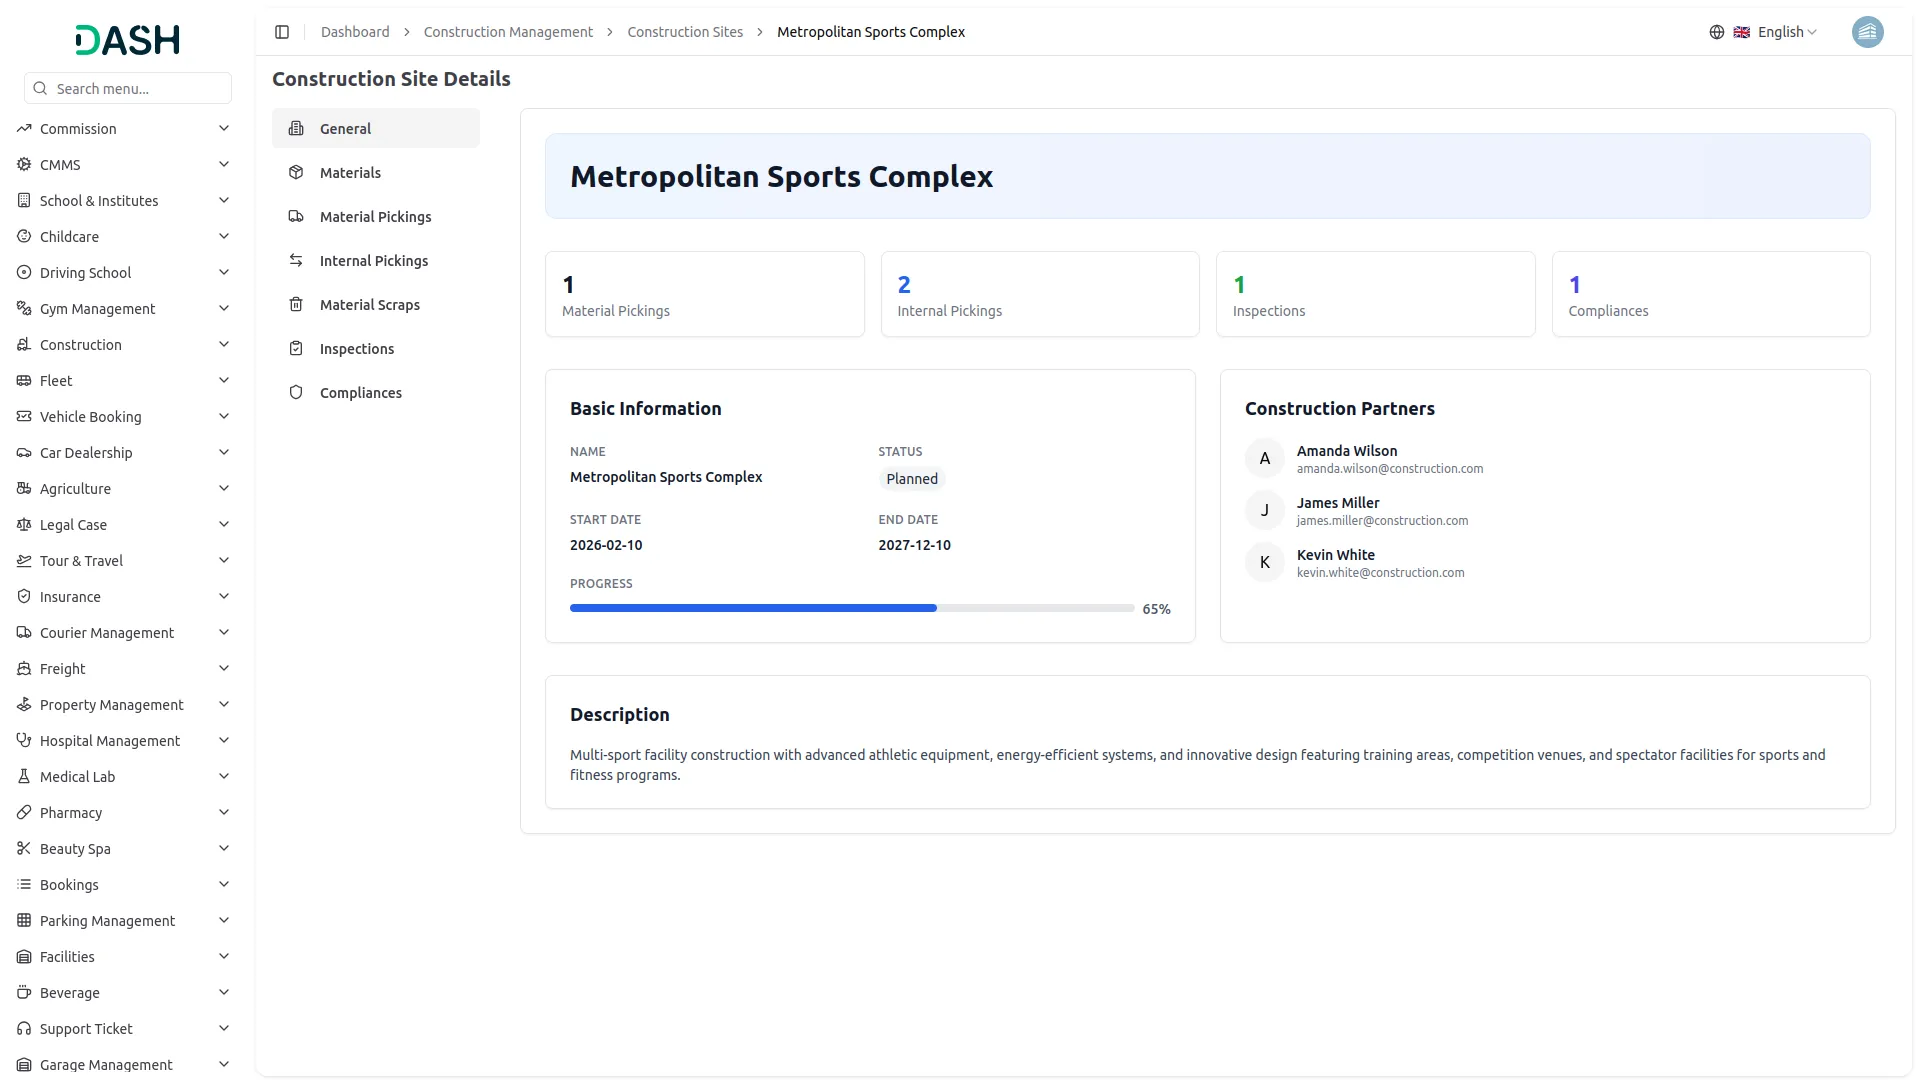
Task: Open Internal Pickings stat card
Action: coord(1039,295)
